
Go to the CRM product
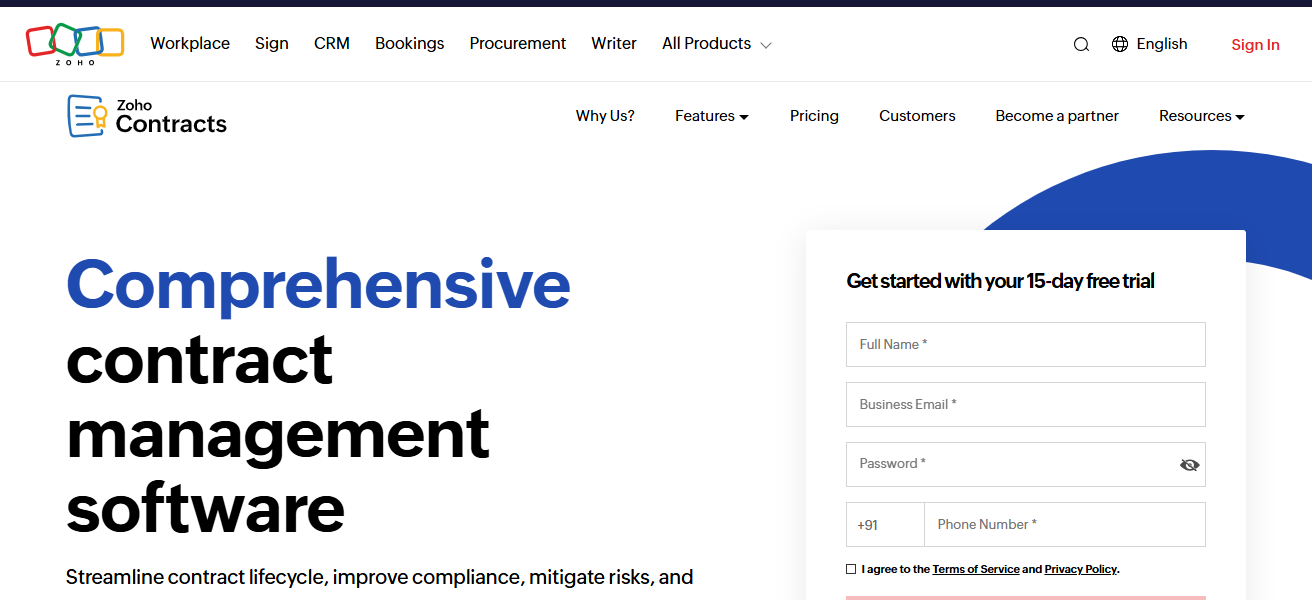point(332,44)
